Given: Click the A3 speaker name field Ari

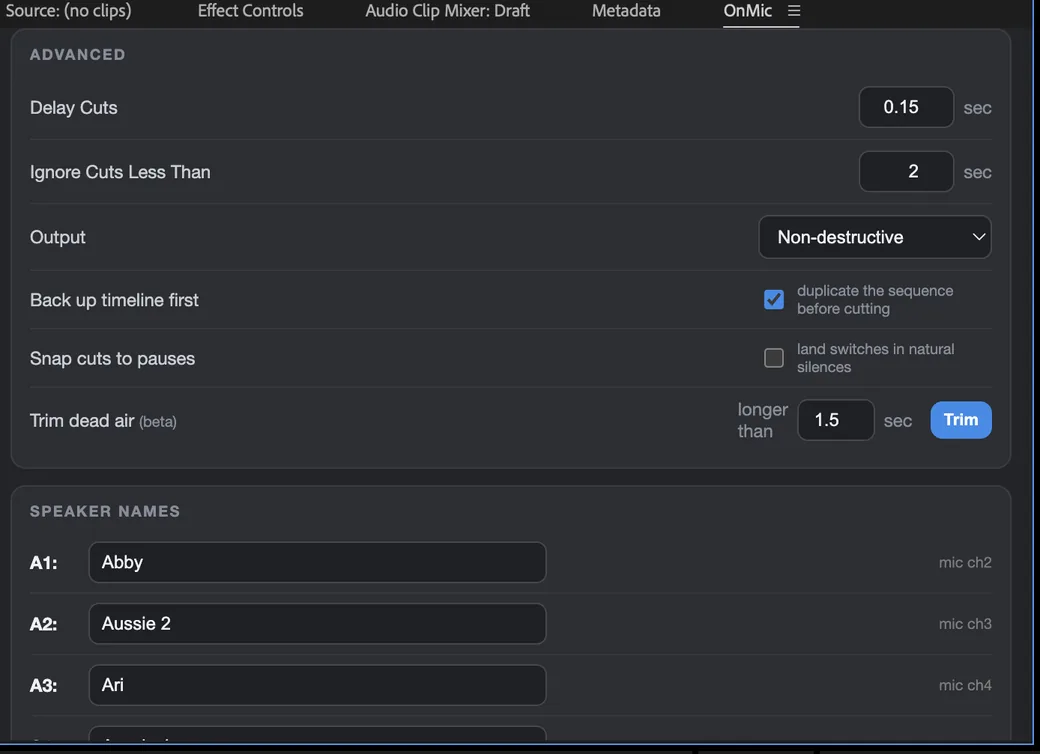Looking at the screenshot, I should tap(317, 685).
